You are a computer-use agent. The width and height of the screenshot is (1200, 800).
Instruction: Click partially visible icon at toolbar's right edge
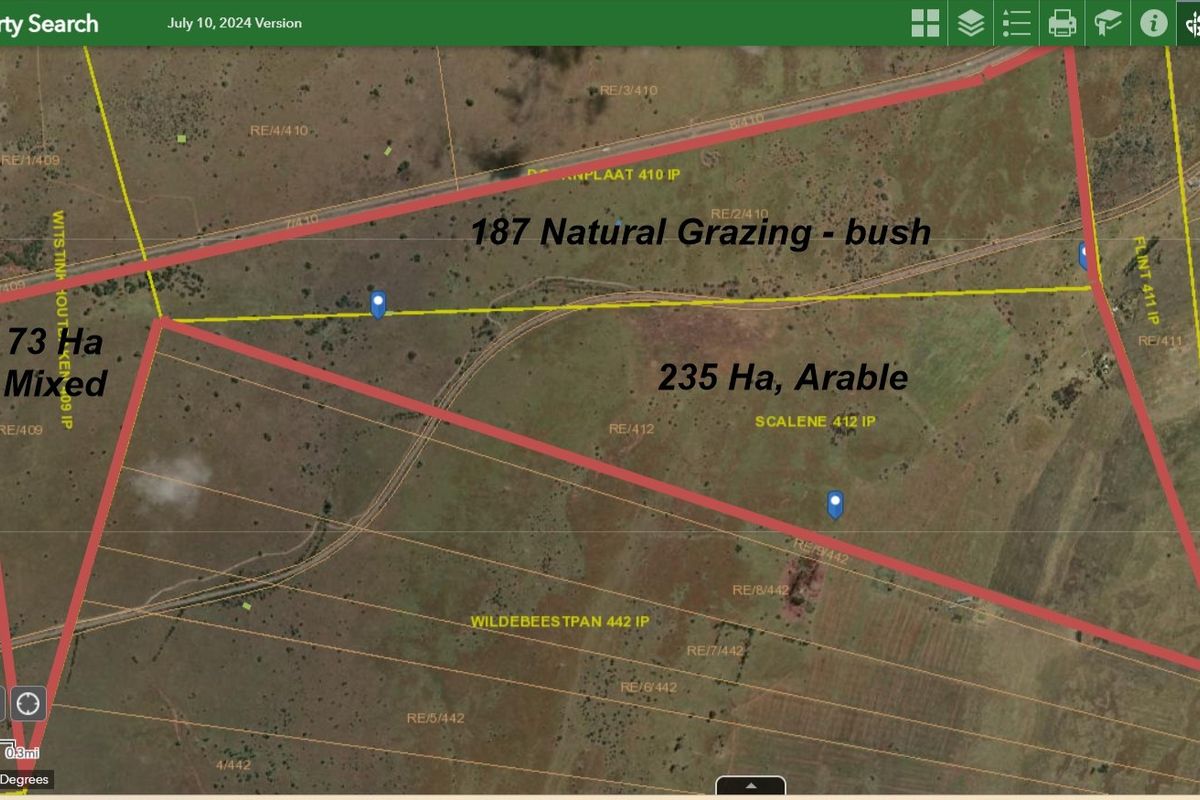pyautogui.click(x=1192, y=23)
